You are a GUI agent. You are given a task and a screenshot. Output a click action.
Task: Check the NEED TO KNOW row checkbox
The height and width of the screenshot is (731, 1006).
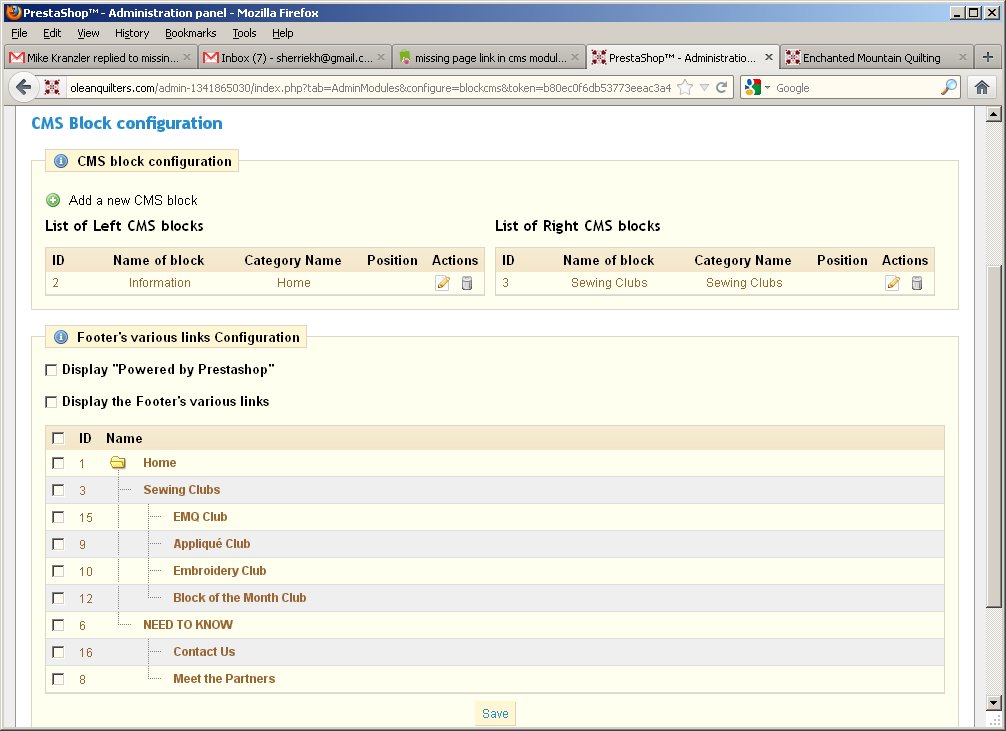point(58,624)
